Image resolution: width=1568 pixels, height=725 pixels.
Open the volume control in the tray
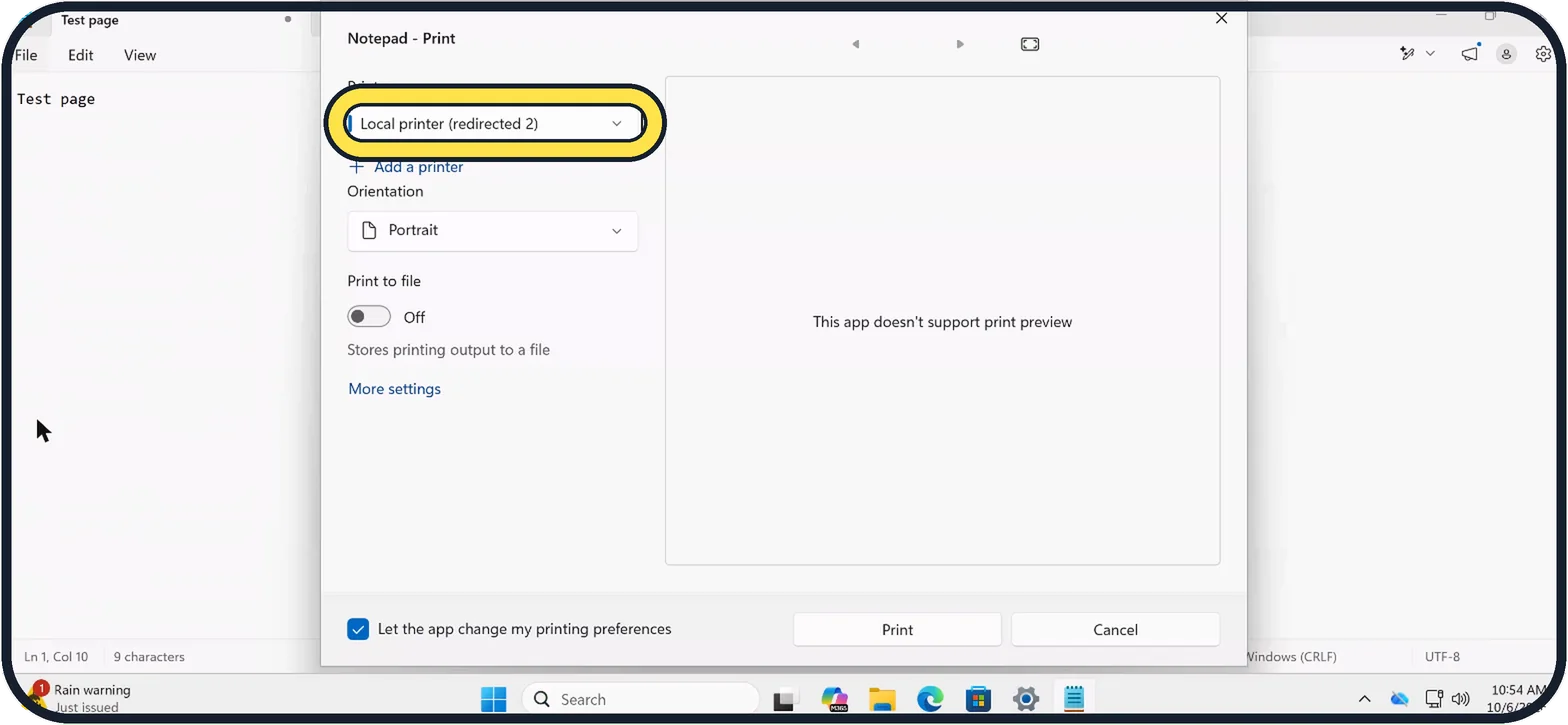coord(1460,699)
